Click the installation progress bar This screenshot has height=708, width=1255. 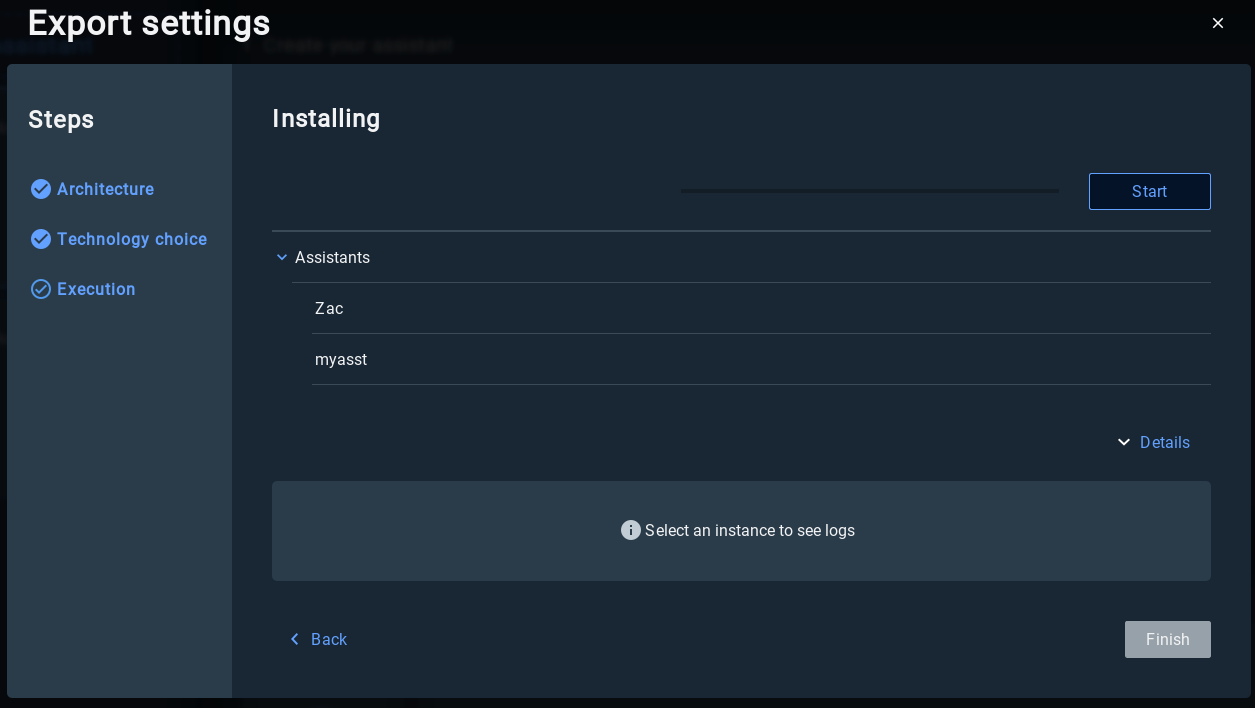point(869,191)
